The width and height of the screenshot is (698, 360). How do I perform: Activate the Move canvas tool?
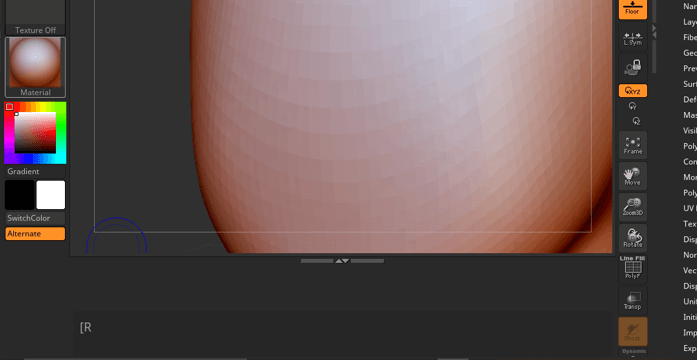[x=633, y=176]
